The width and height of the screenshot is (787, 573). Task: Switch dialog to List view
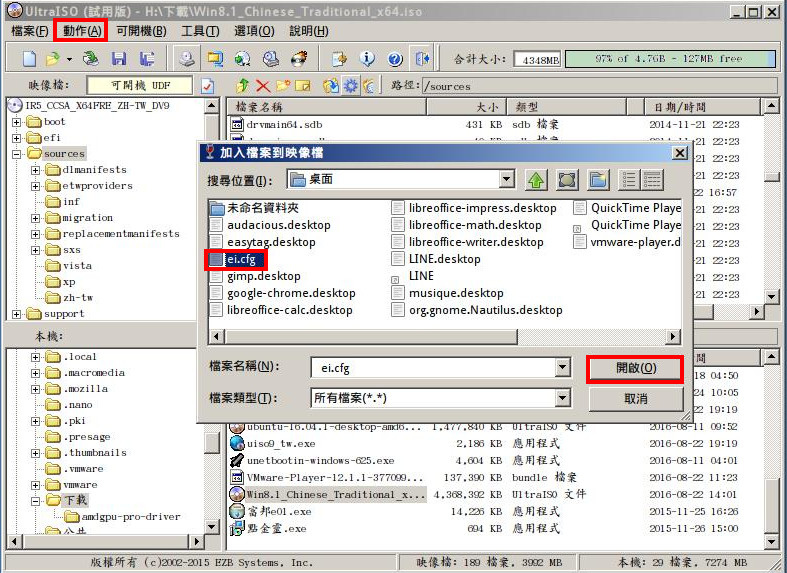click(629, 180)
